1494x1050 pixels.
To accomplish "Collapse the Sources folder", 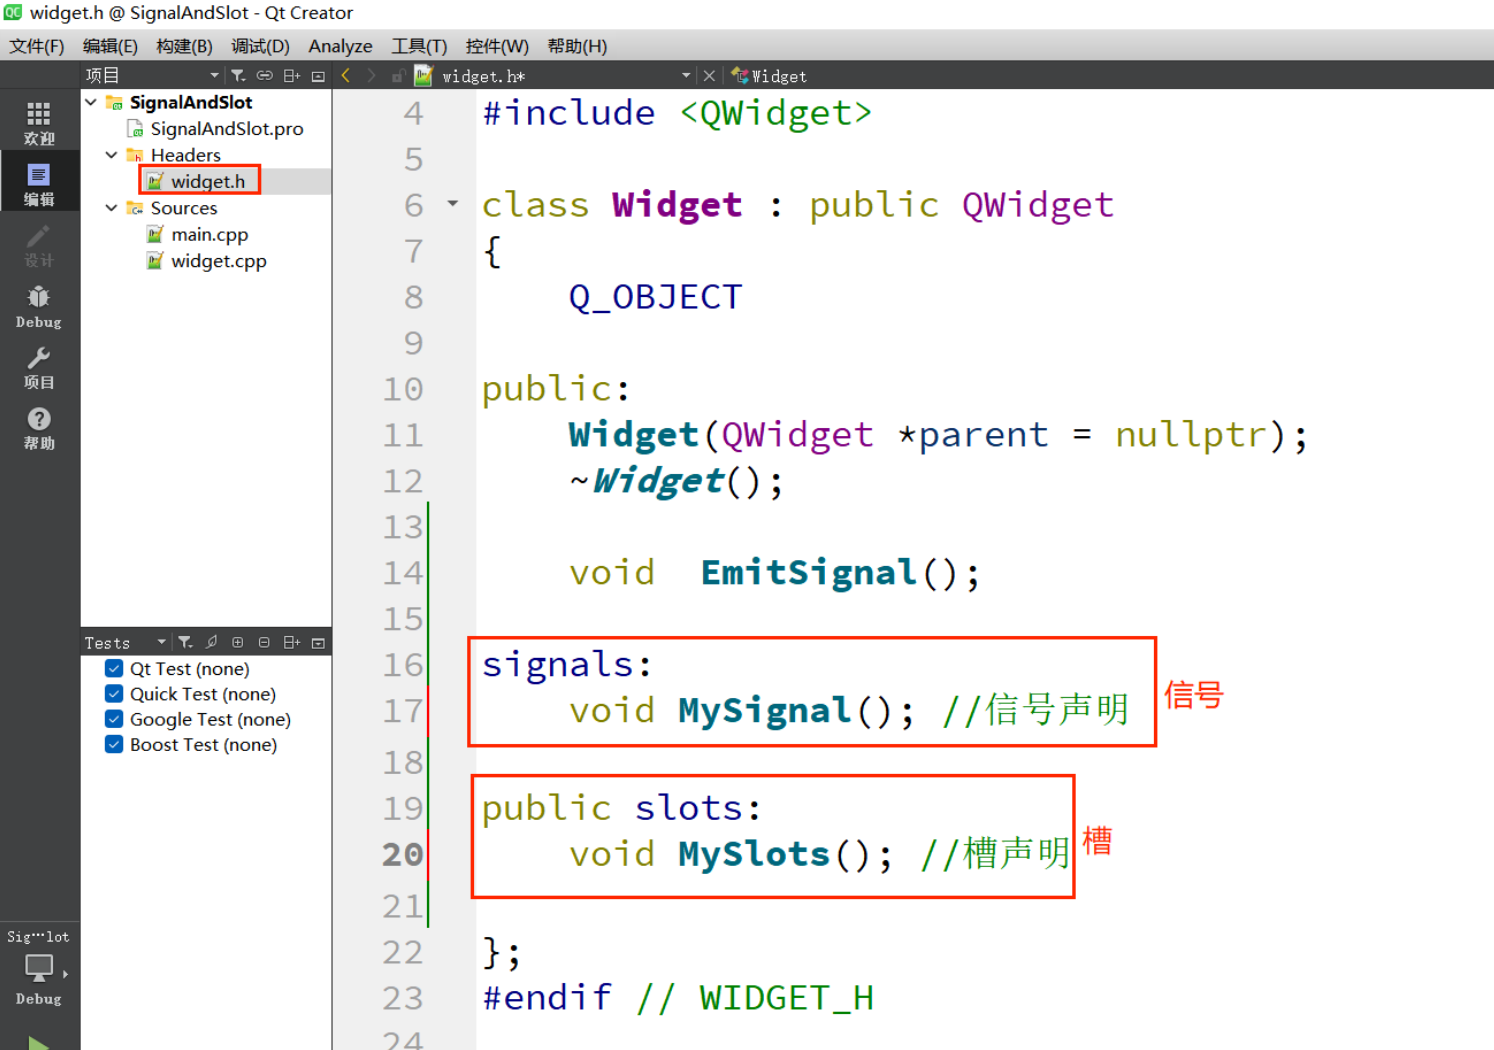I will (111, 208).
